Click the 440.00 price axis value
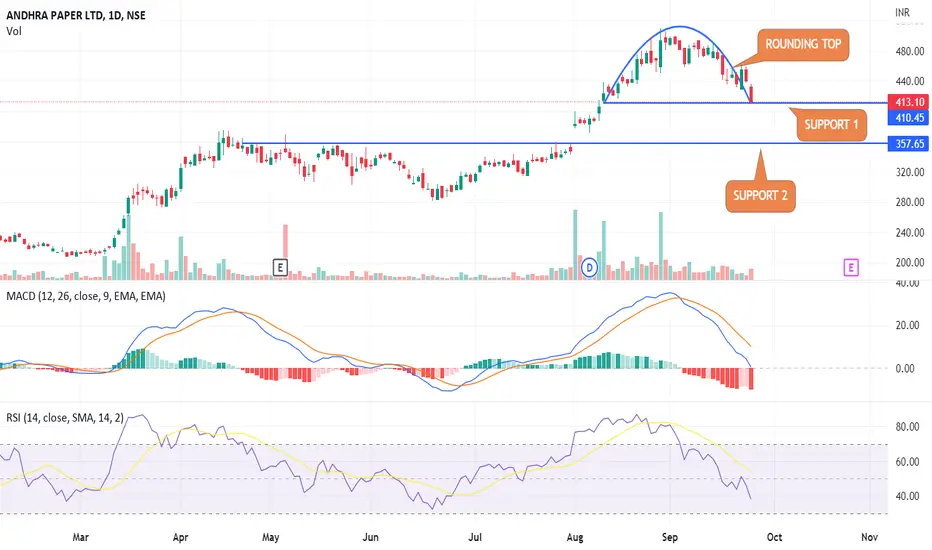932x550 pixels. (910, 81)
